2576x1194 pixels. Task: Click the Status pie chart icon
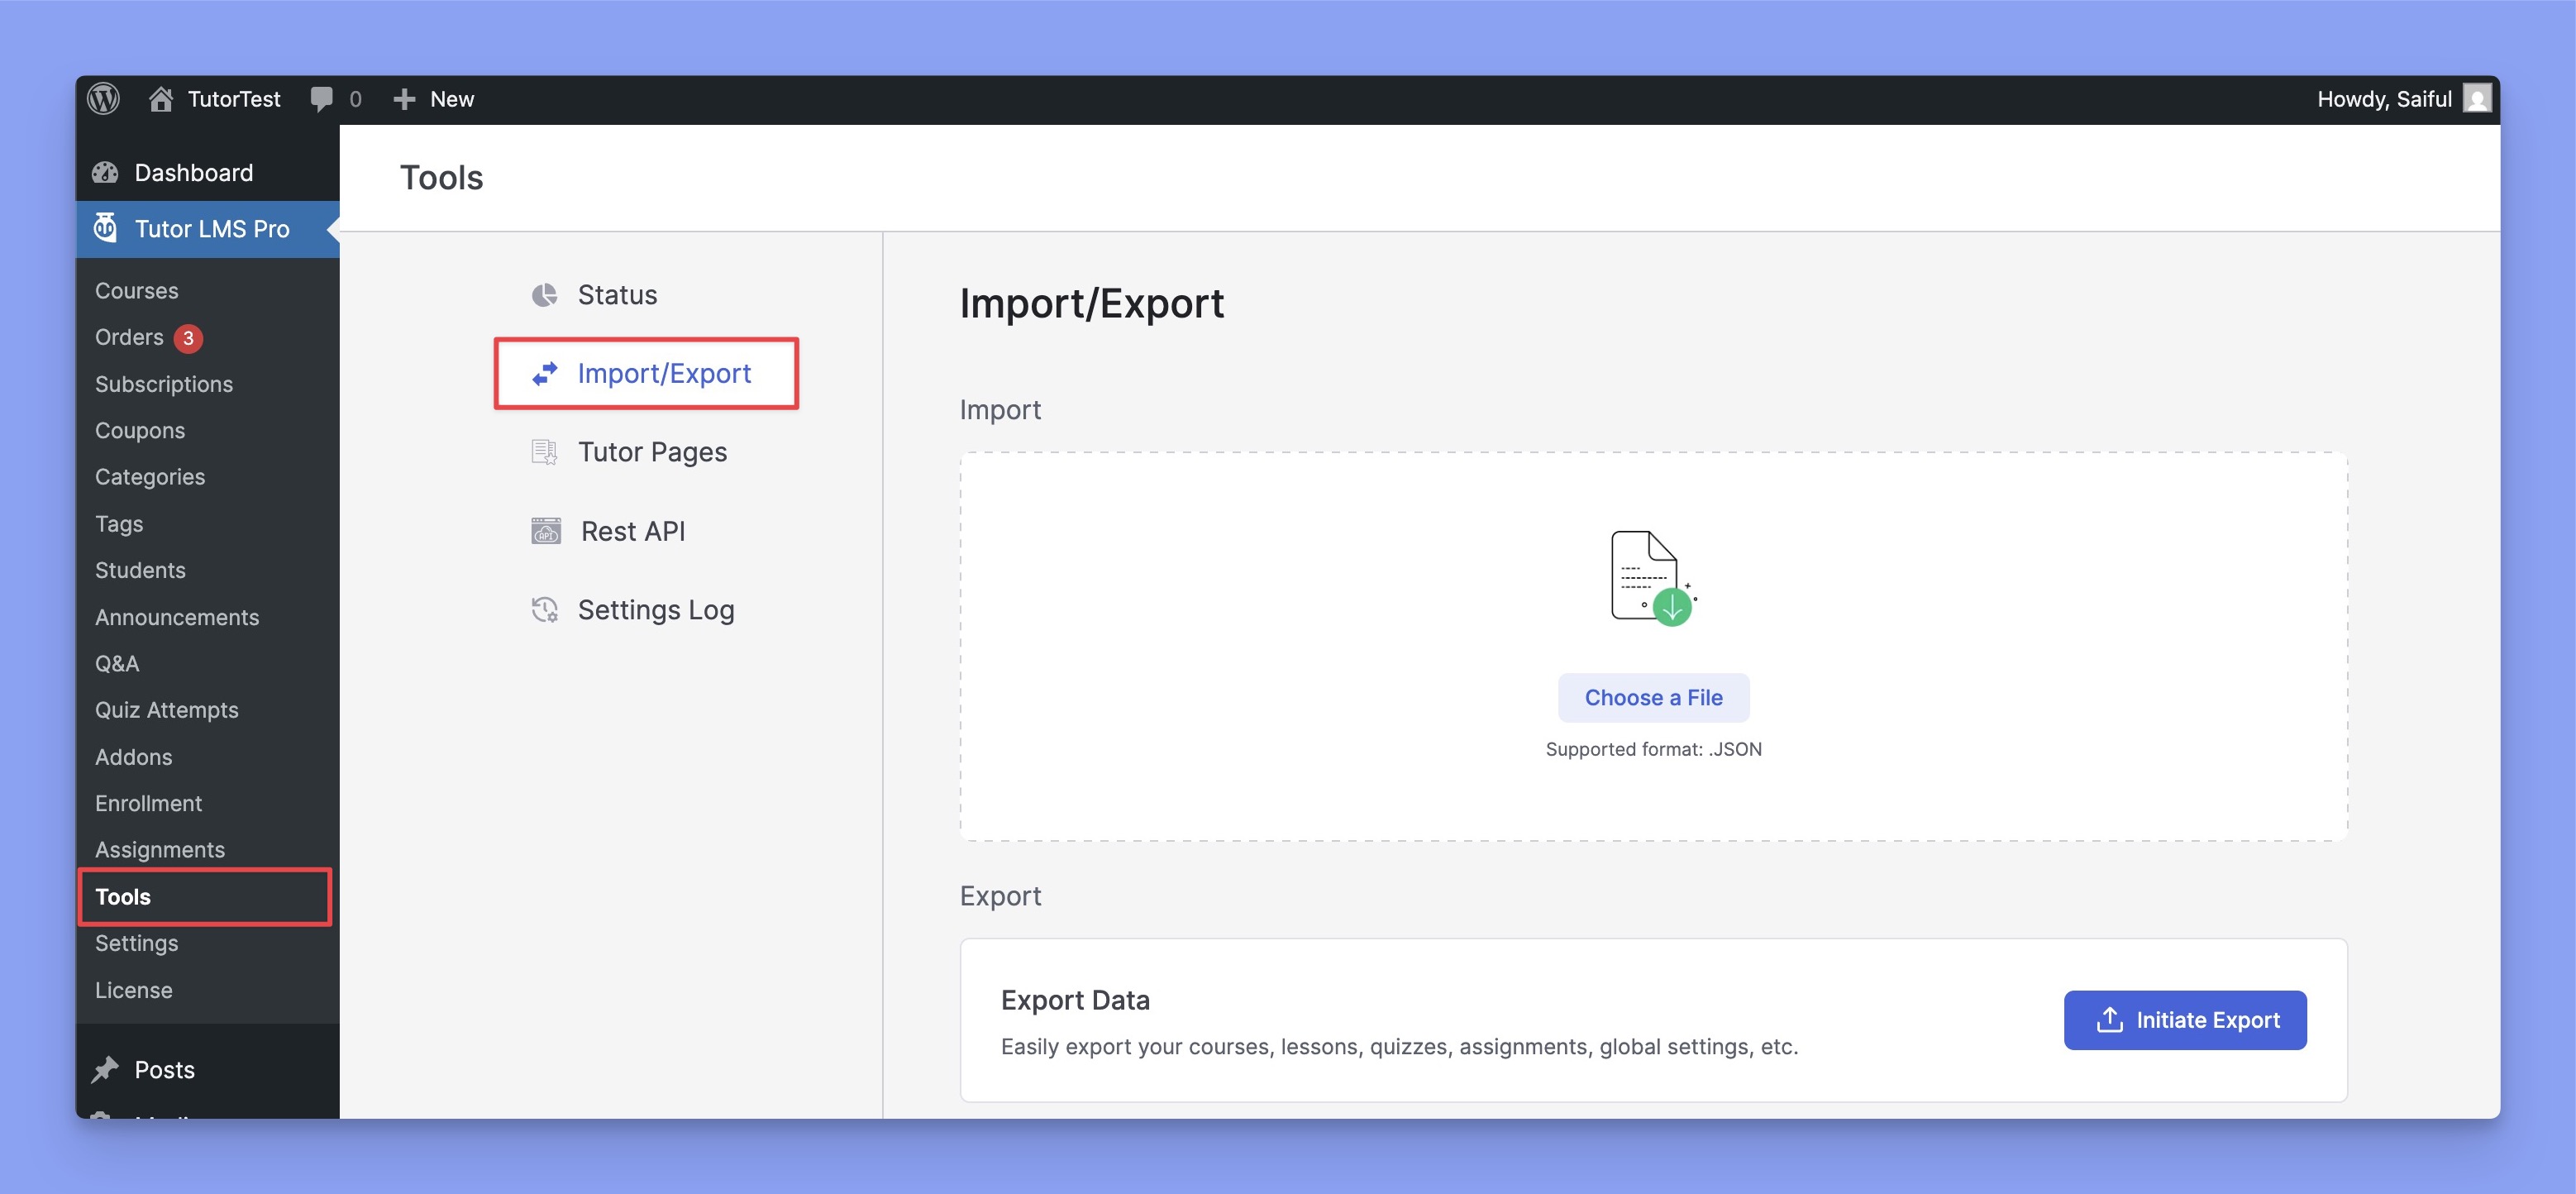click(544, 295)
